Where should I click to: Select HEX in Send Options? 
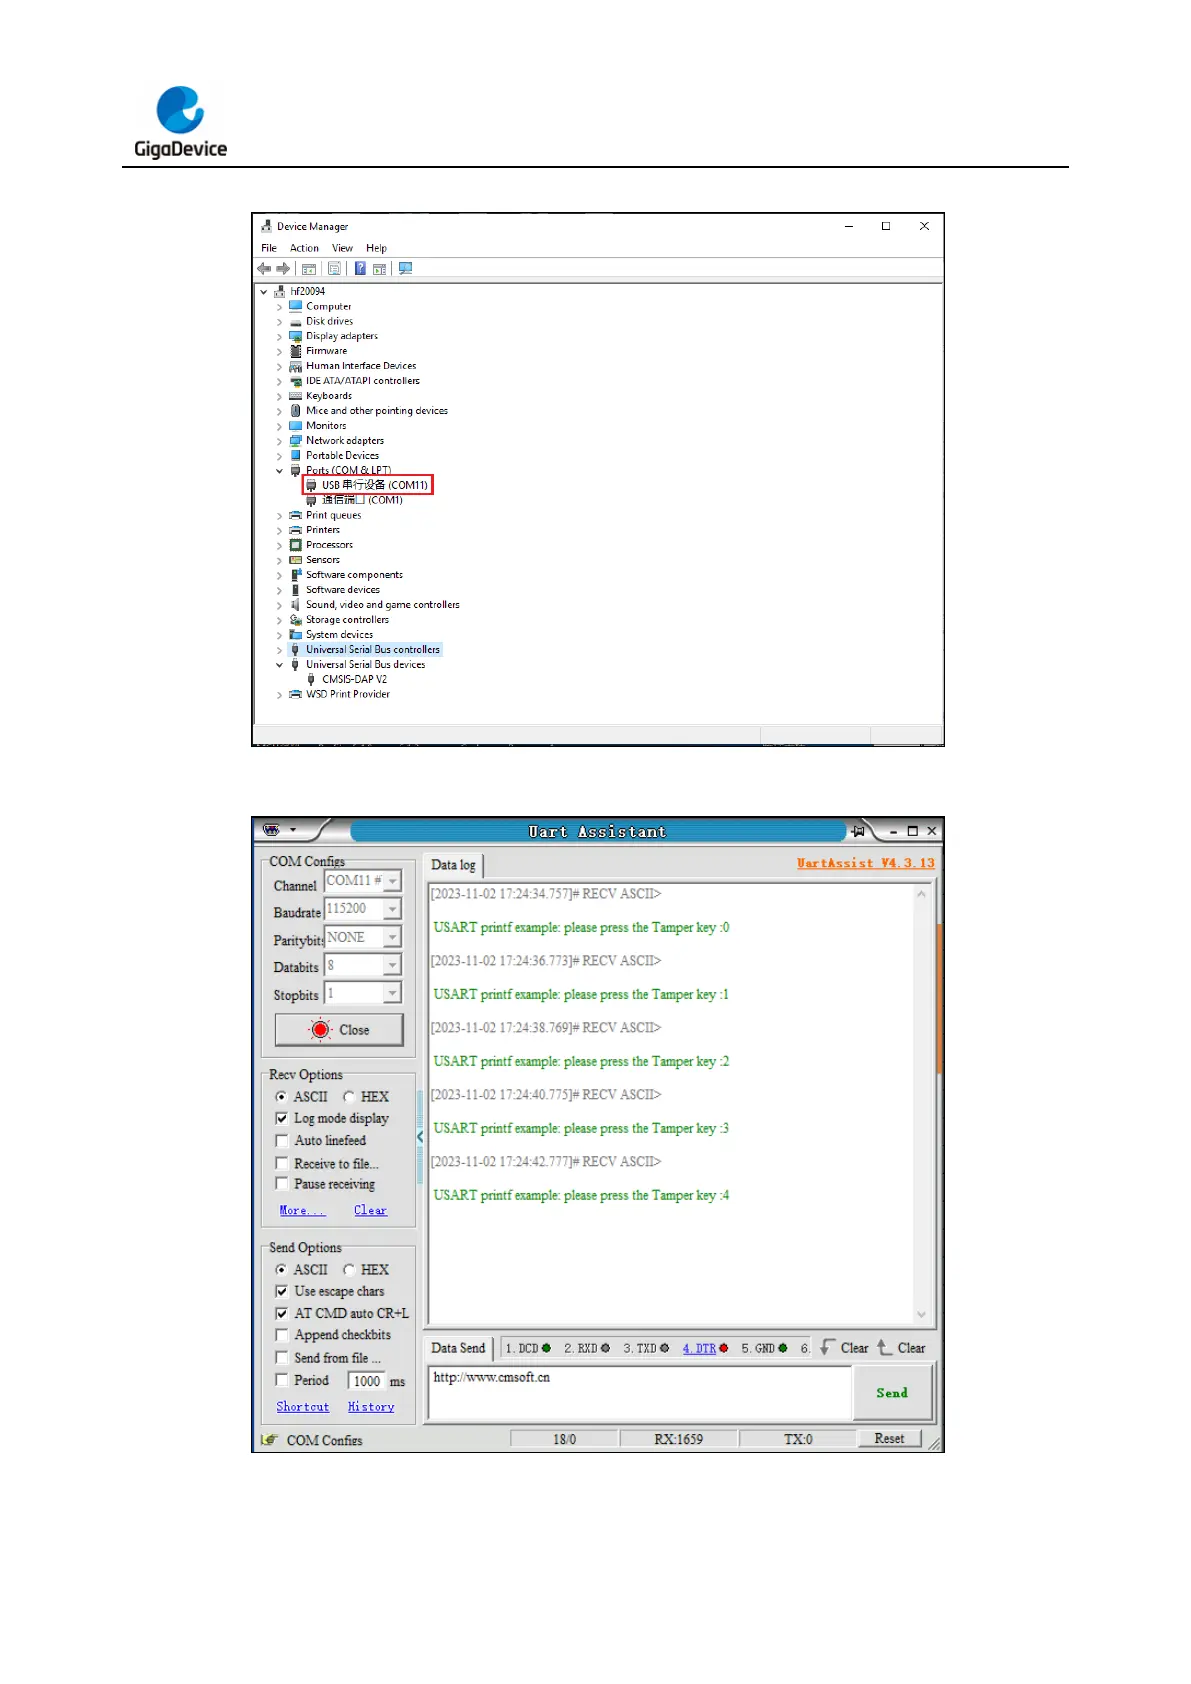coord(349,1270)
